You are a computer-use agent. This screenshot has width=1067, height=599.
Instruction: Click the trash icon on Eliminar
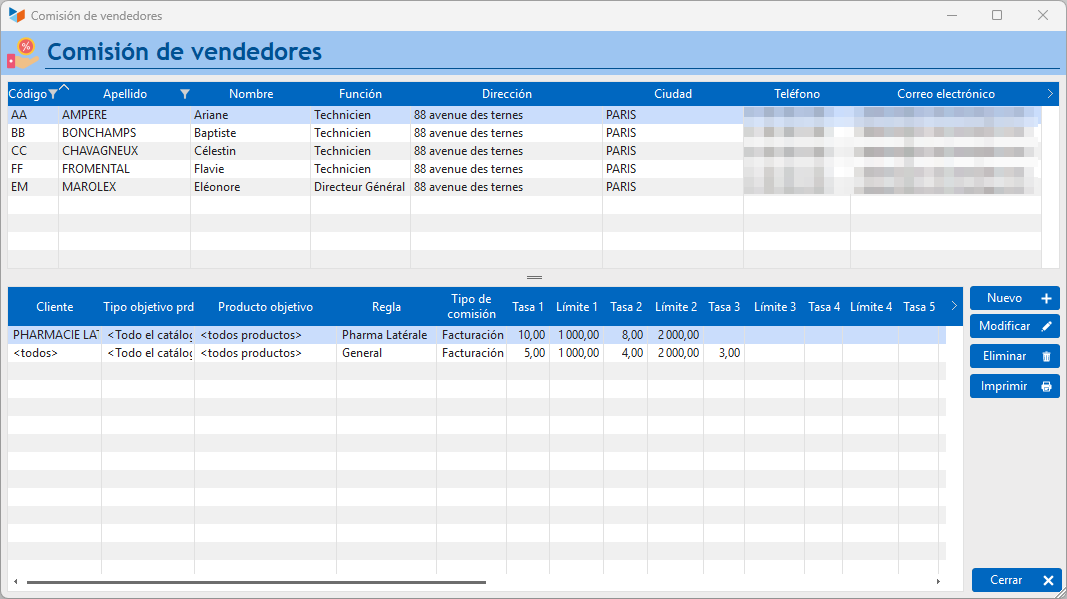click(1046, 356)
